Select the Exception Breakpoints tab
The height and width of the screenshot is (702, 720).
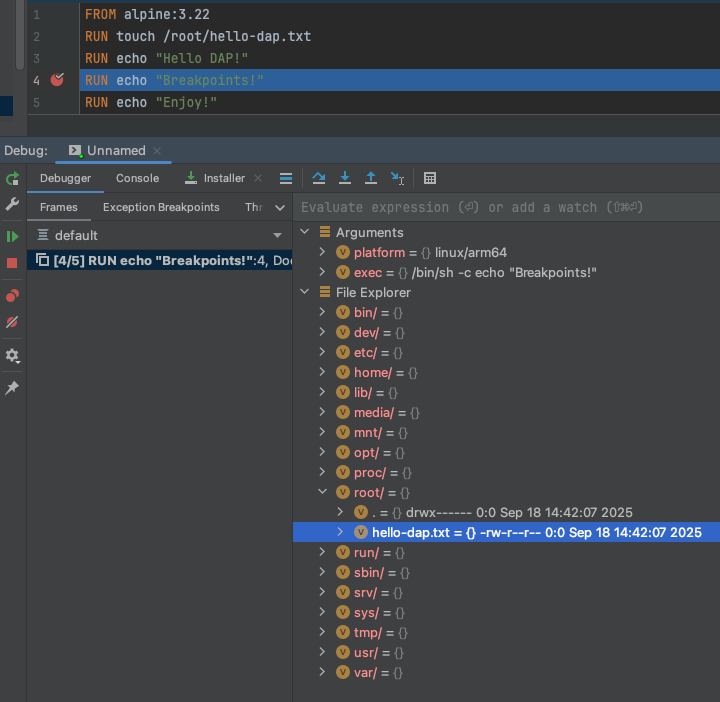tap(161, 207)
